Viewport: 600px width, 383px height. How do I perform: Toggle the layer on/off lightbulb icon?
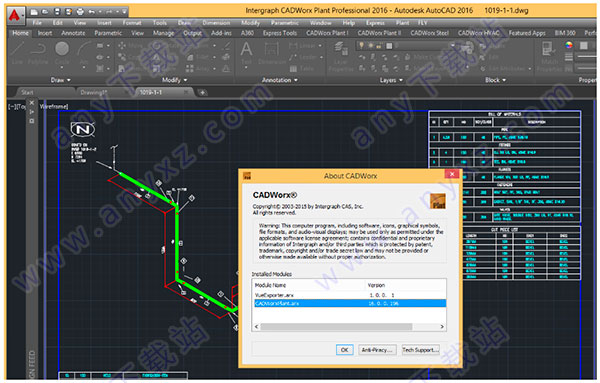361,46
